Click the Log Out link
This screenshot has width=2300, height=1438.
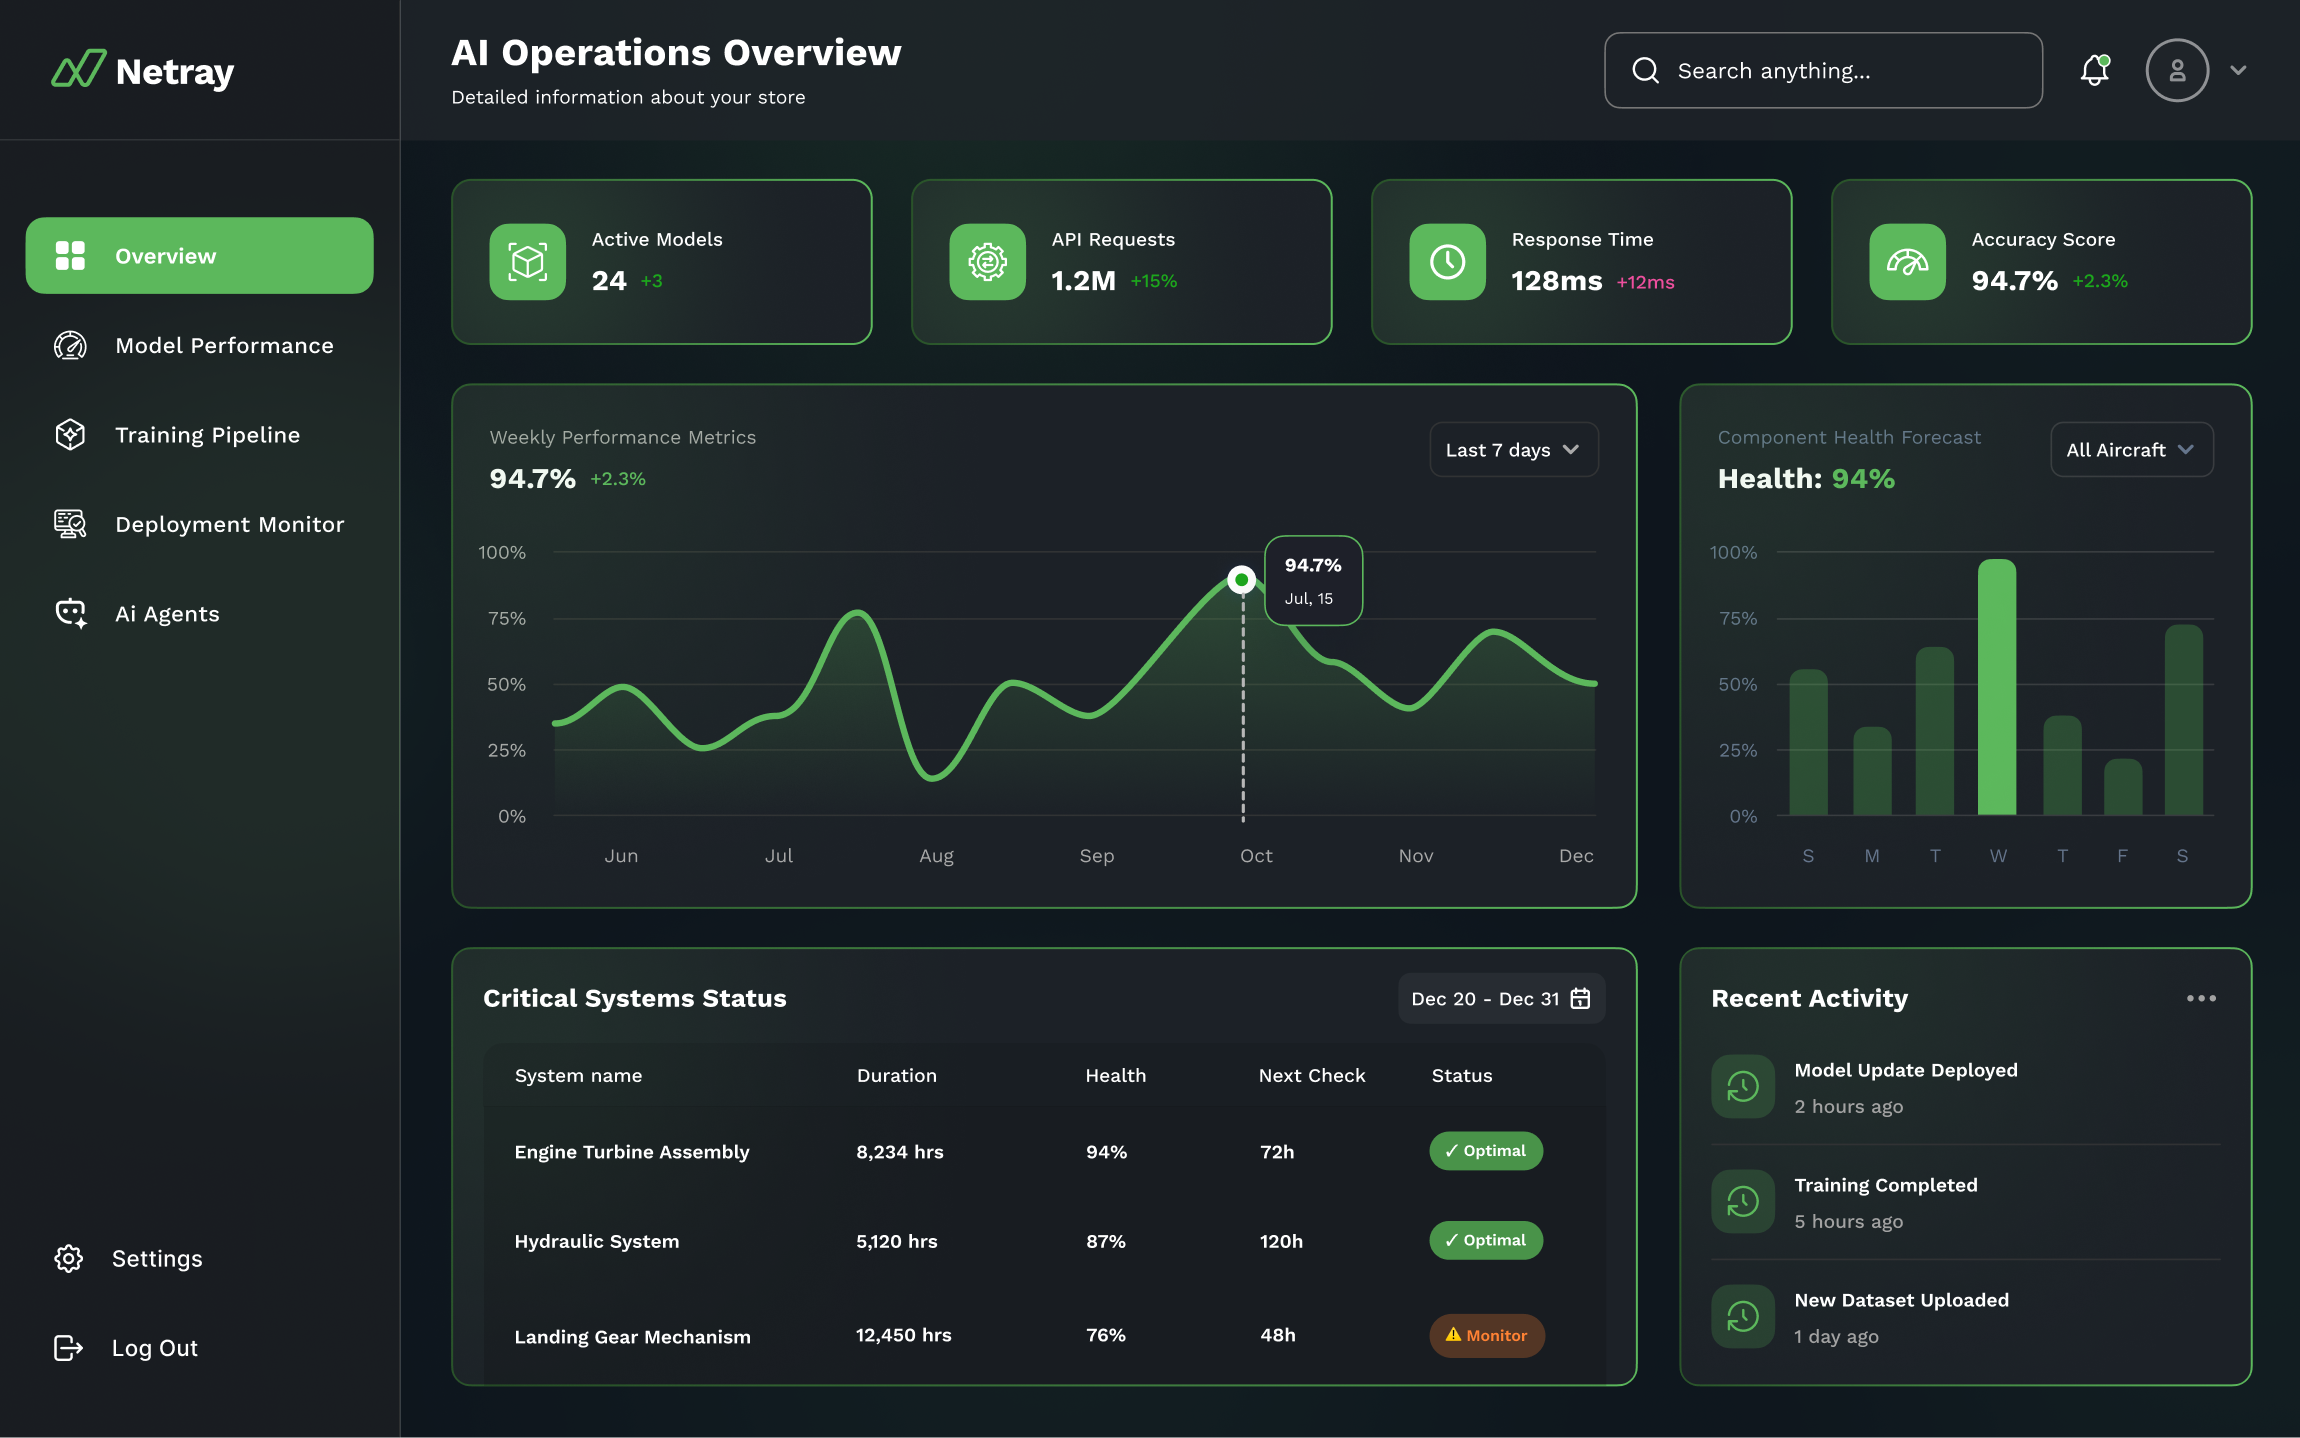[x=154, y=1348]
